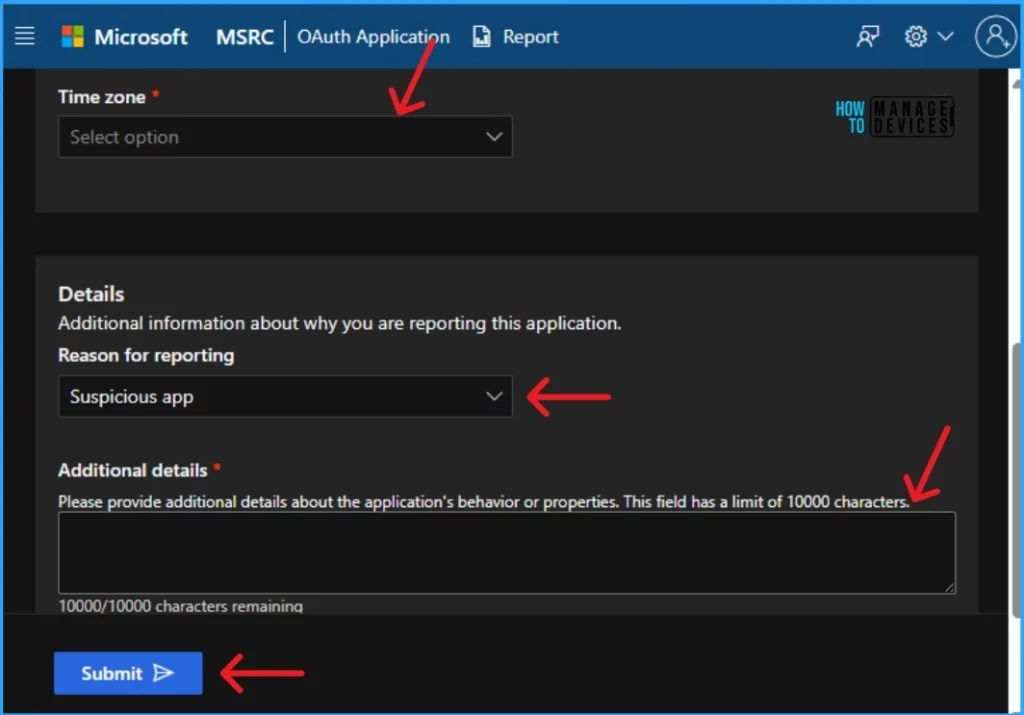The width and height of the screenshot is (1024, 715).
Task: Select '10000/10000 characters remaining' text
Action: click(180, 606)
